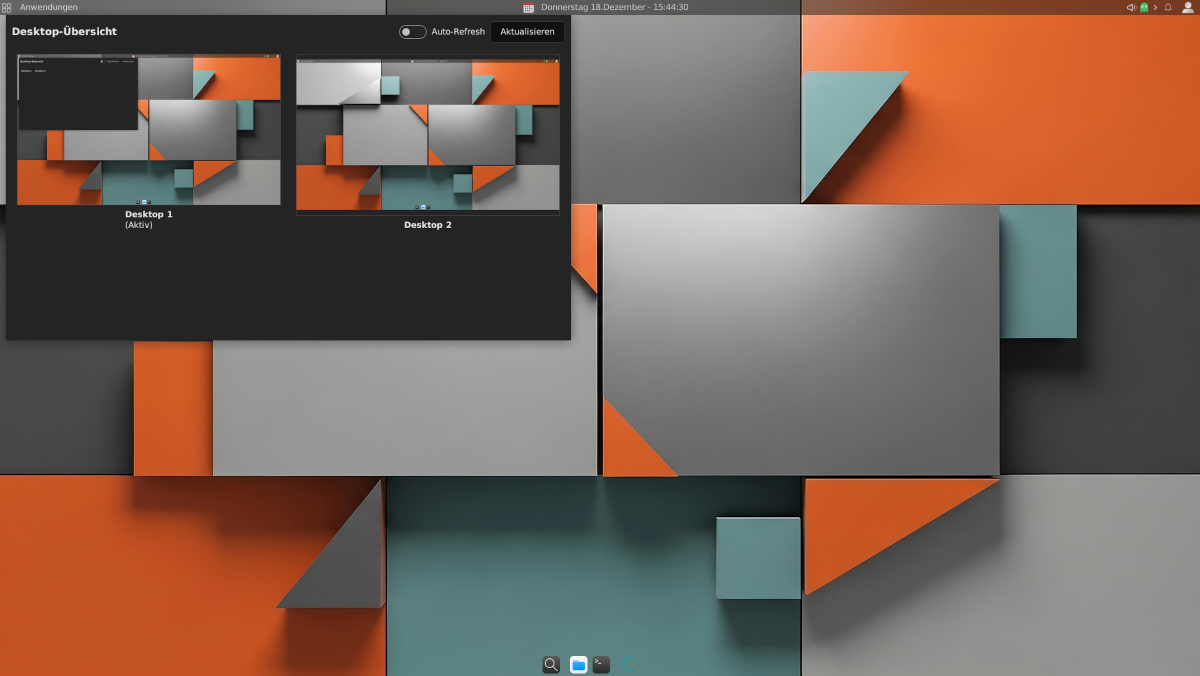The width and height of the screenshot is (1200, 676).
Task: Select the Desktop 2 thumbnail
Action: 428,132
